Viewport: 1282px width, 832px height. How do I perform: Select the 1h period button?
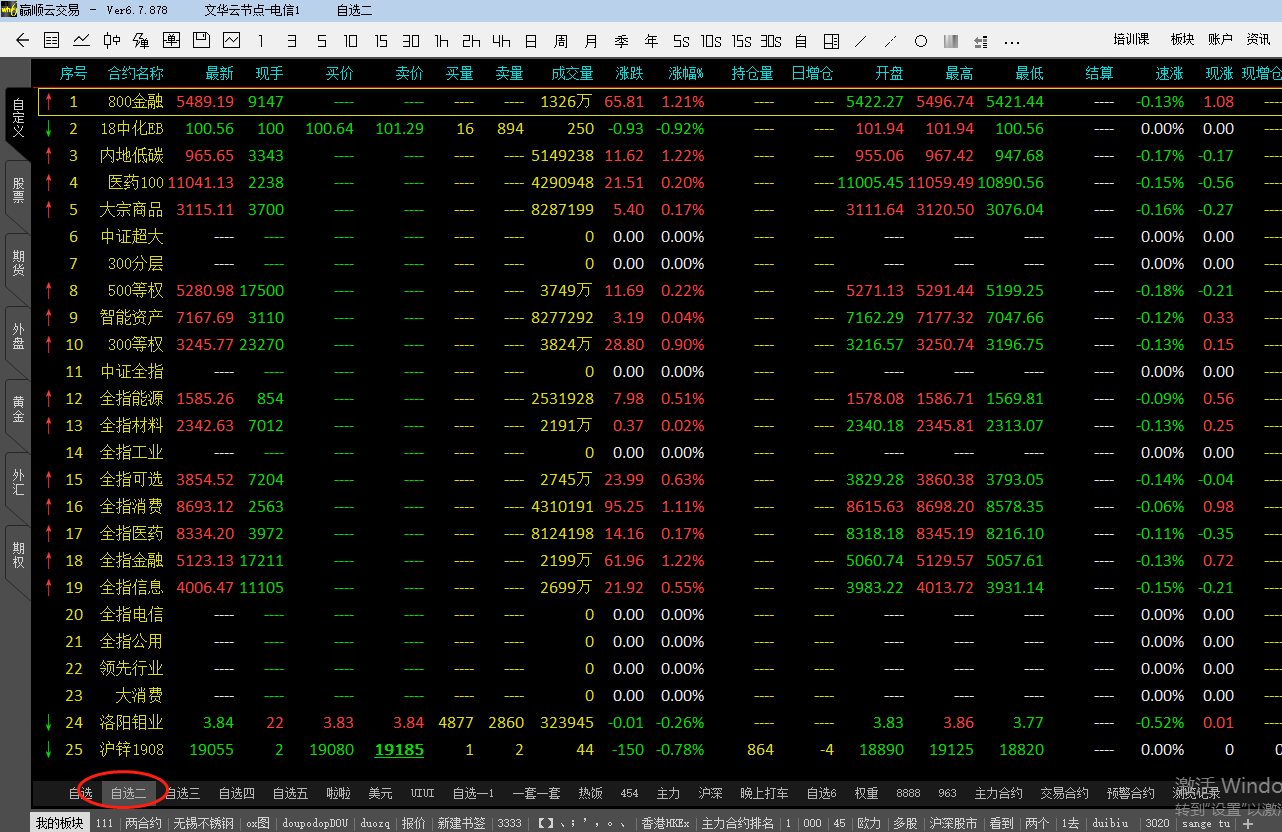pyautogui.click(x=441, y=41)
